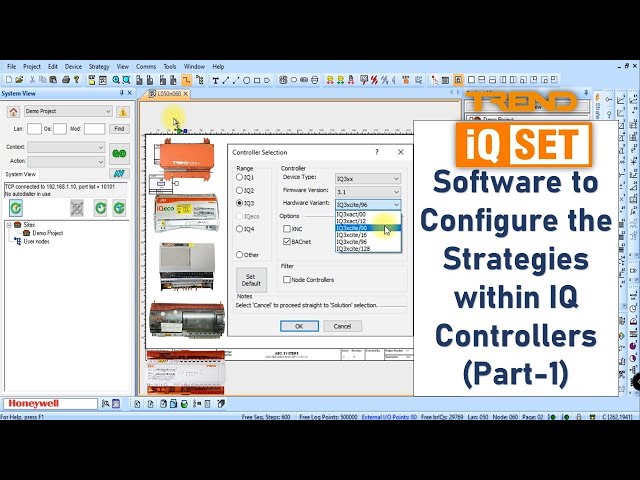Viewport: 640px width, 480px height.
Task: Open the Action dropdown
Action: pos(66,162)
